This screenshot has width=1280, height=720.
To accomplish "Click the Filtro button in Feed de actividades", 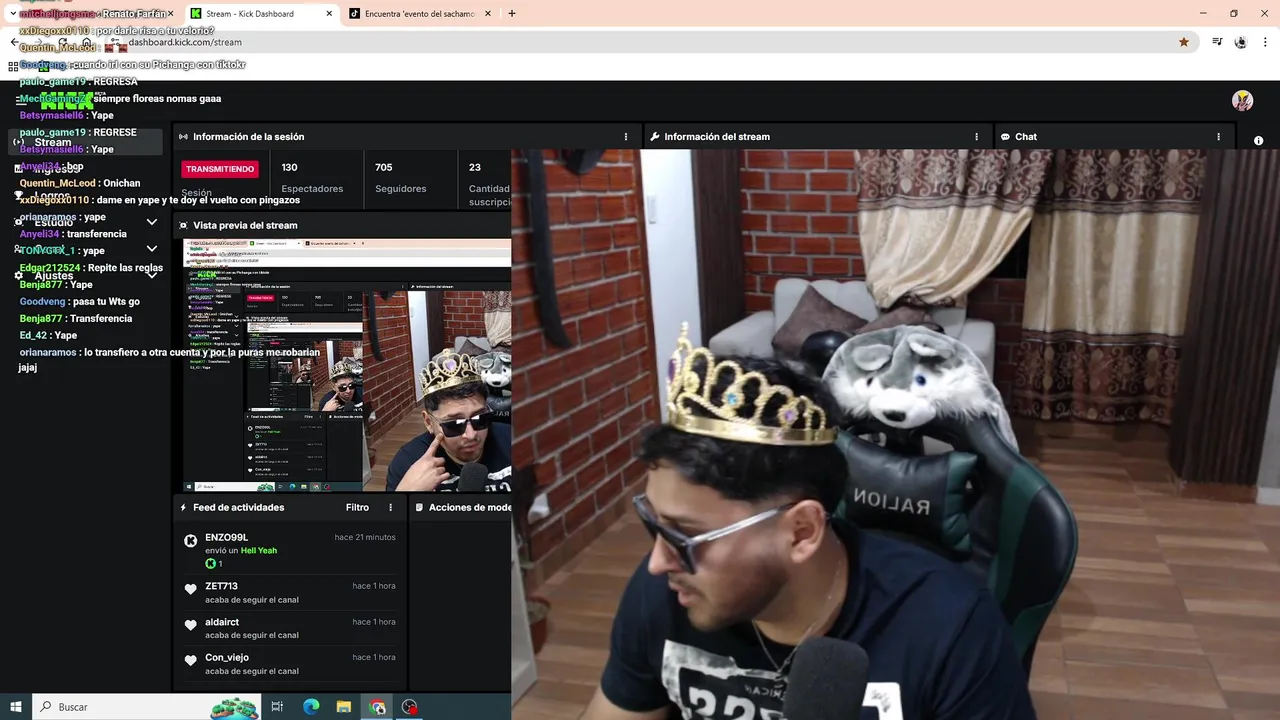I will (357, 508).
